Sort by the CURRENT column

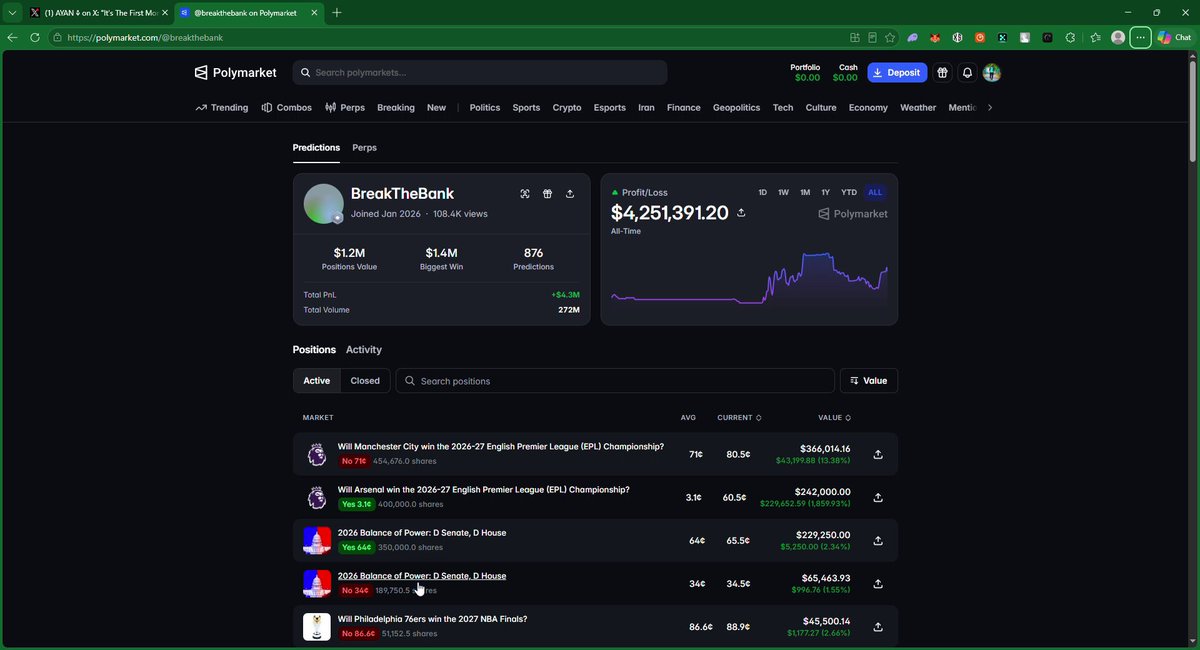(739, 417)
